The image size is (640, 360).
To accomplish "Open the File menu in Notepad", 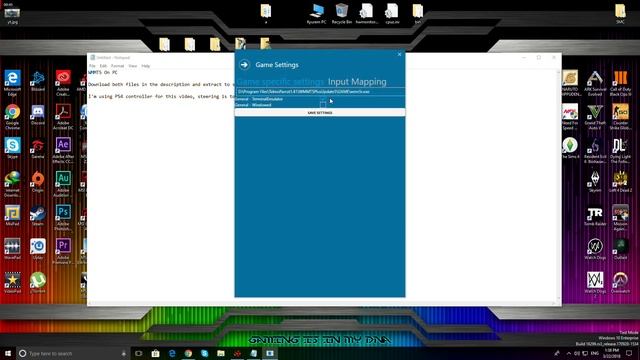I will coord(92,66).
